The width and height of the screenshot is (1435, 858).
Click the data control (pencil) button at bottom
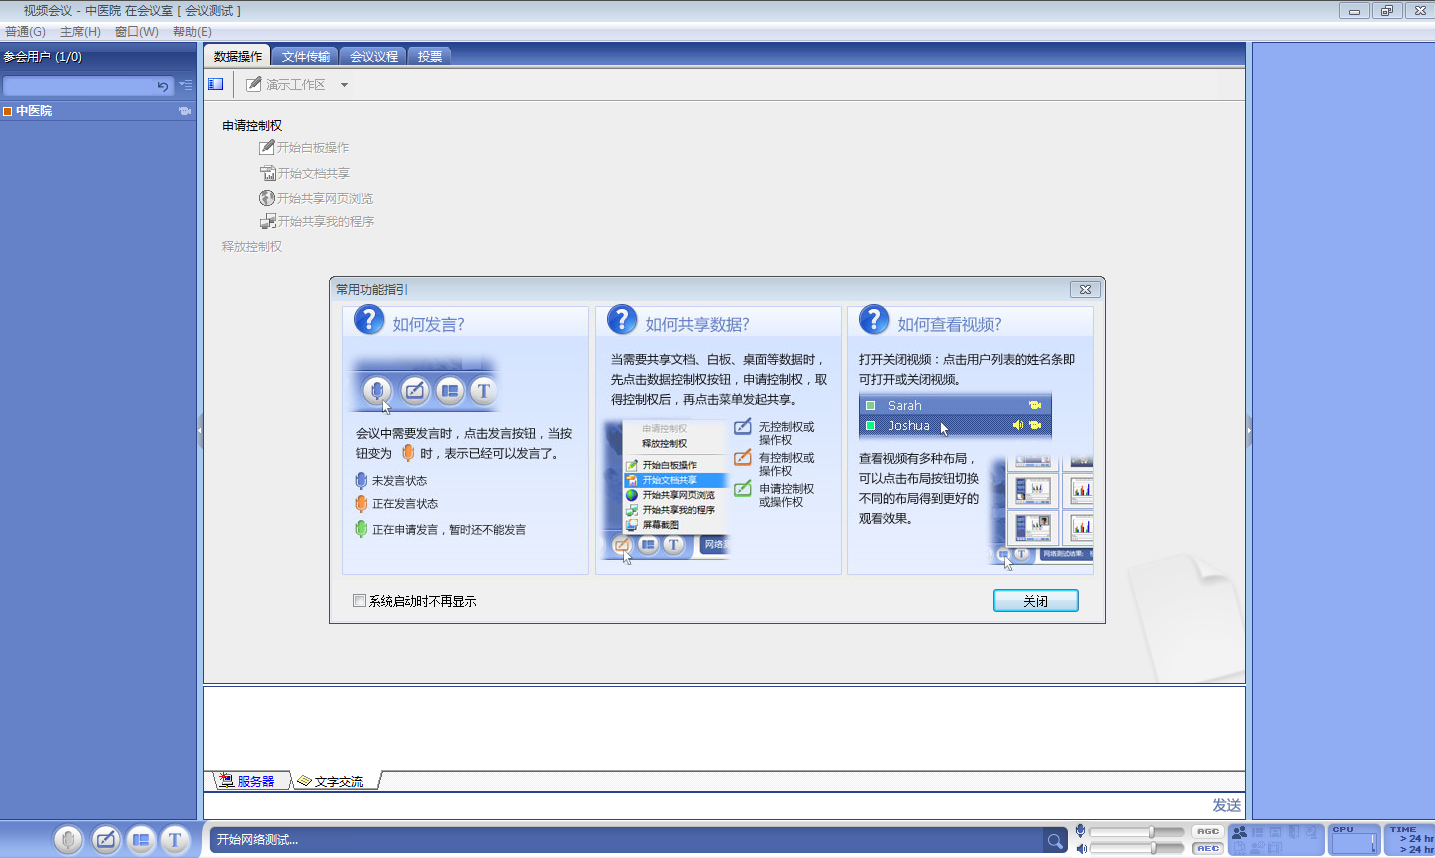pos(106,840)
